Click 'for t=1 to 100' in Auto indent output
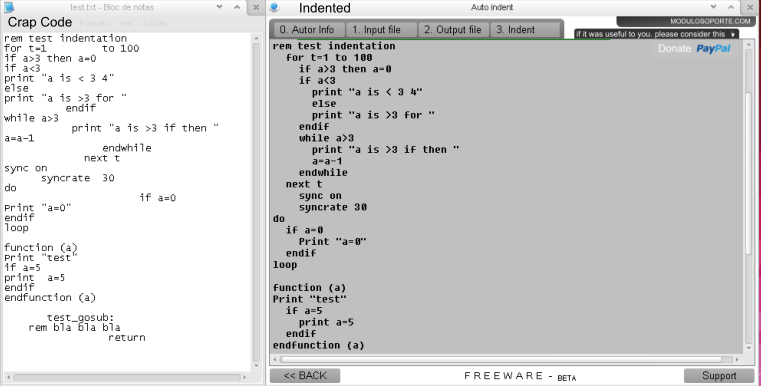The width and height of the screenshot is (761, 386). click(329, 58)
